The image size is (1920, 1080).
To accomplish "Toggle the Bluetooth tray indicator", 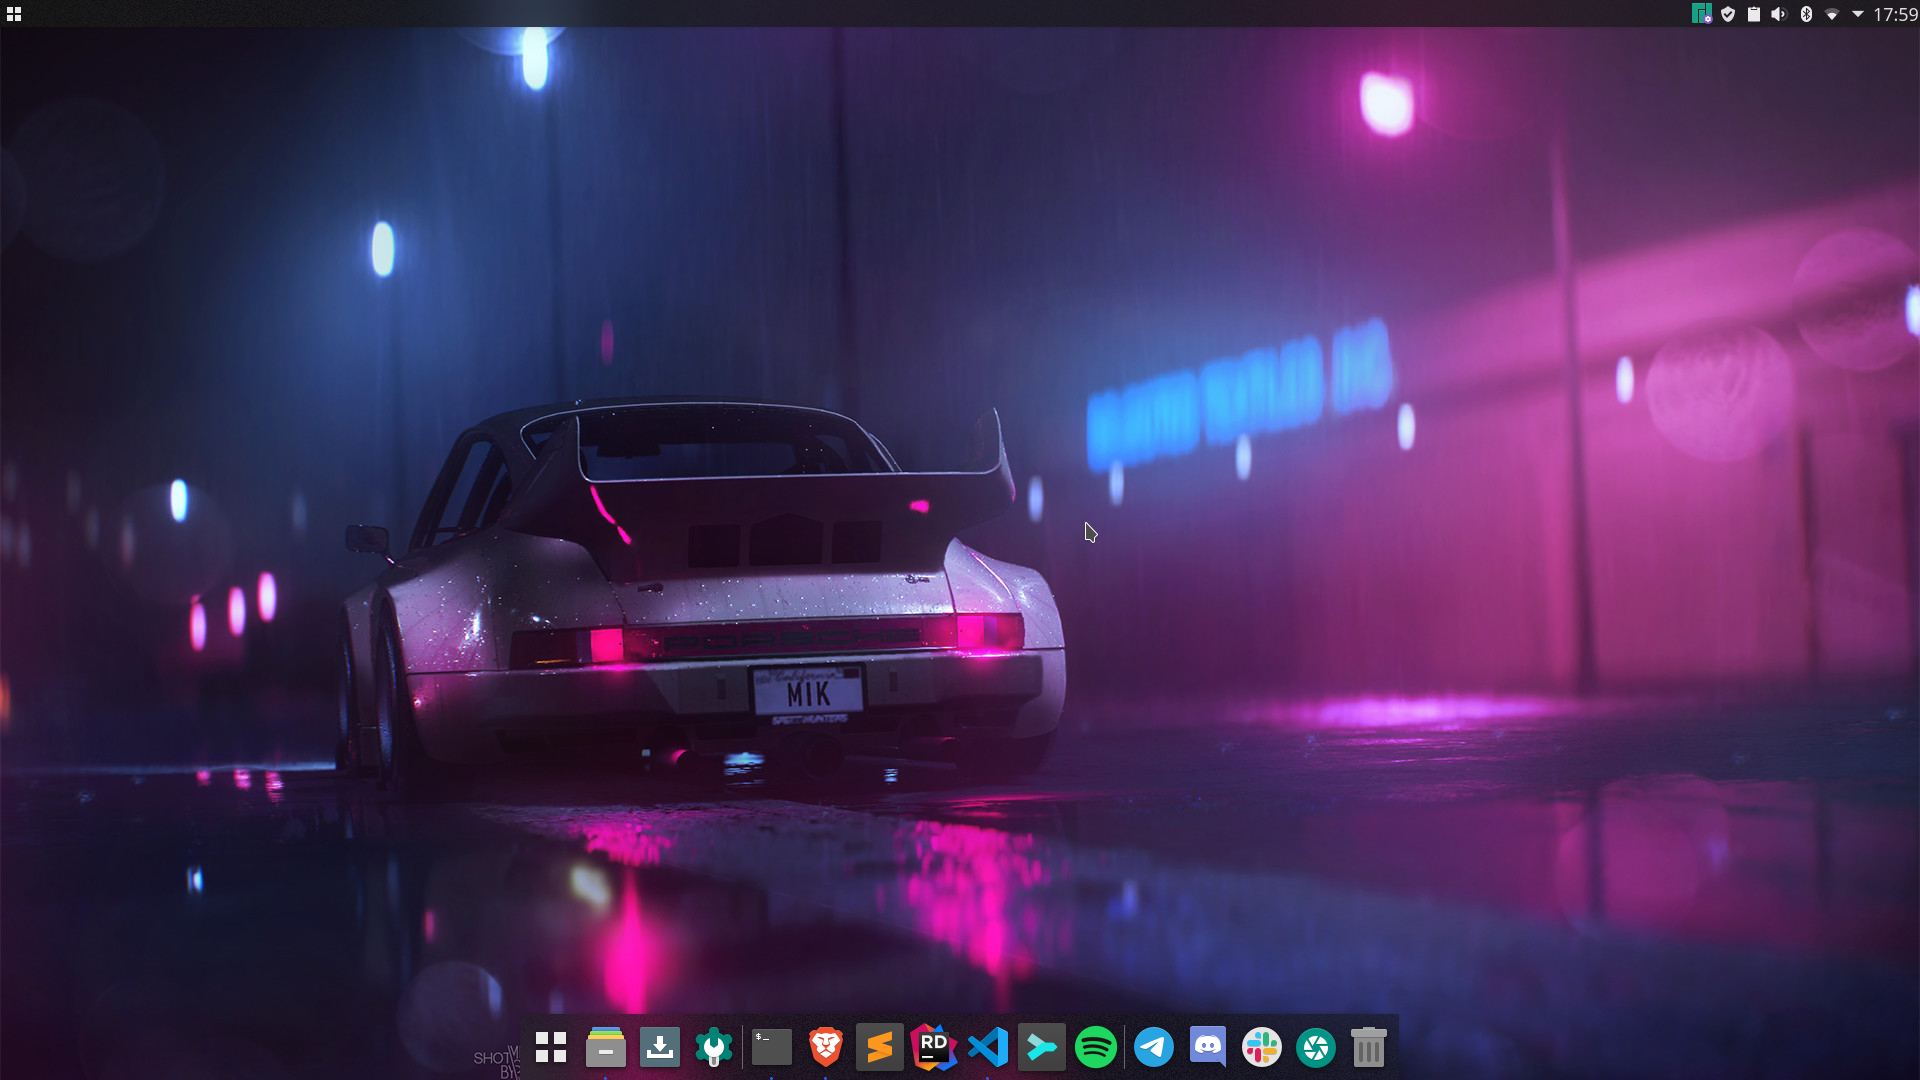I will coord(1806,14).
